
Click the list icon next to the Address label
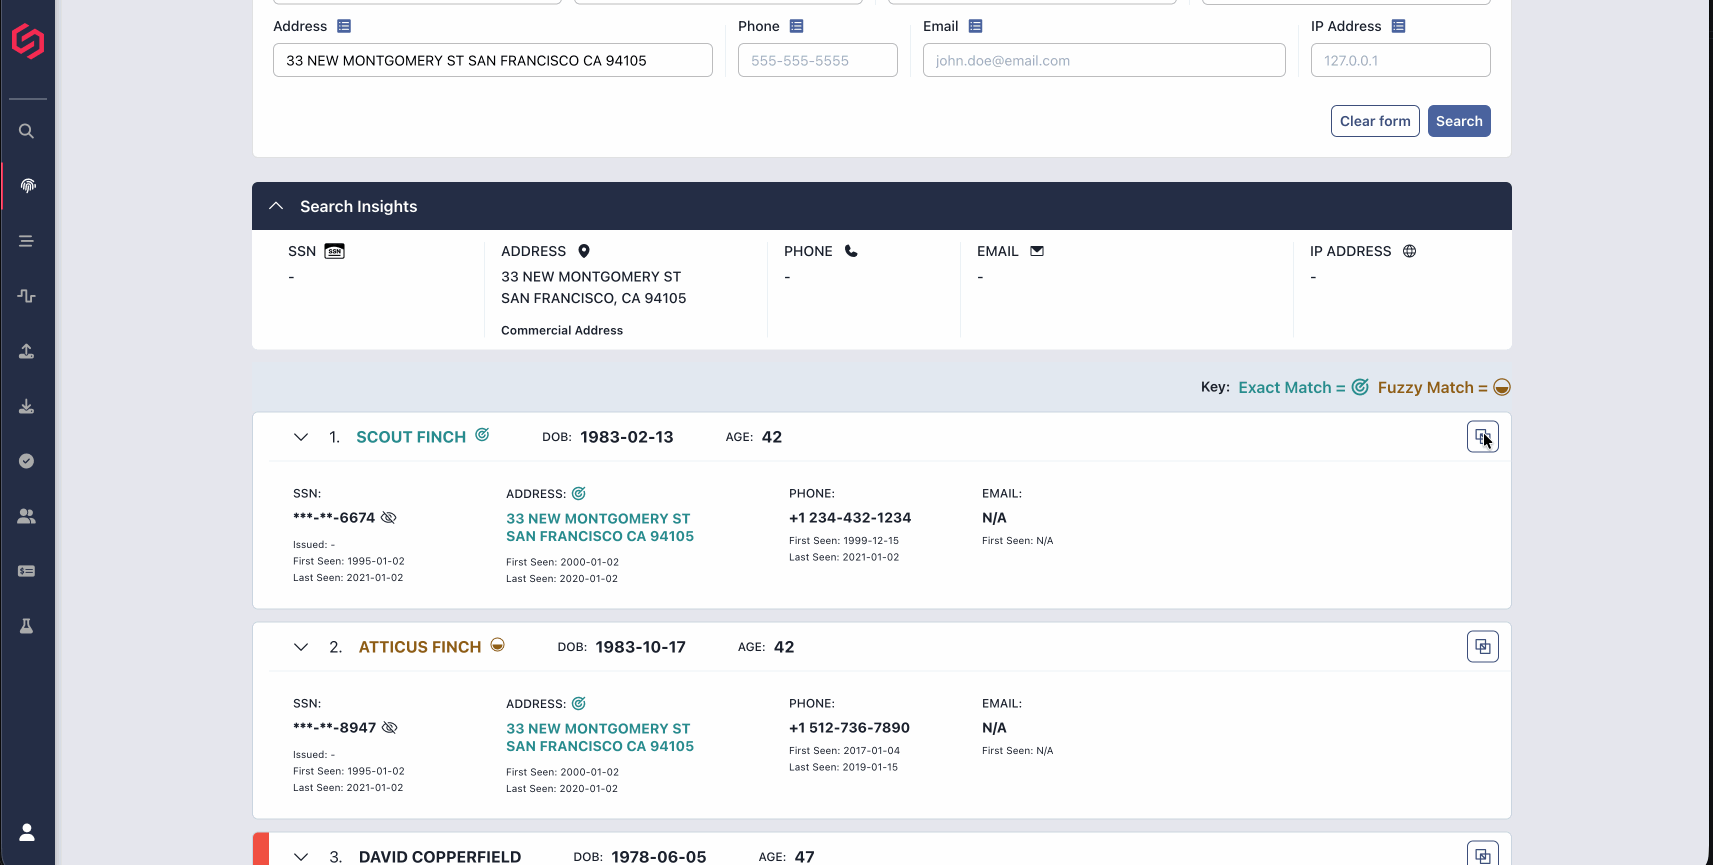click(344, 26)
